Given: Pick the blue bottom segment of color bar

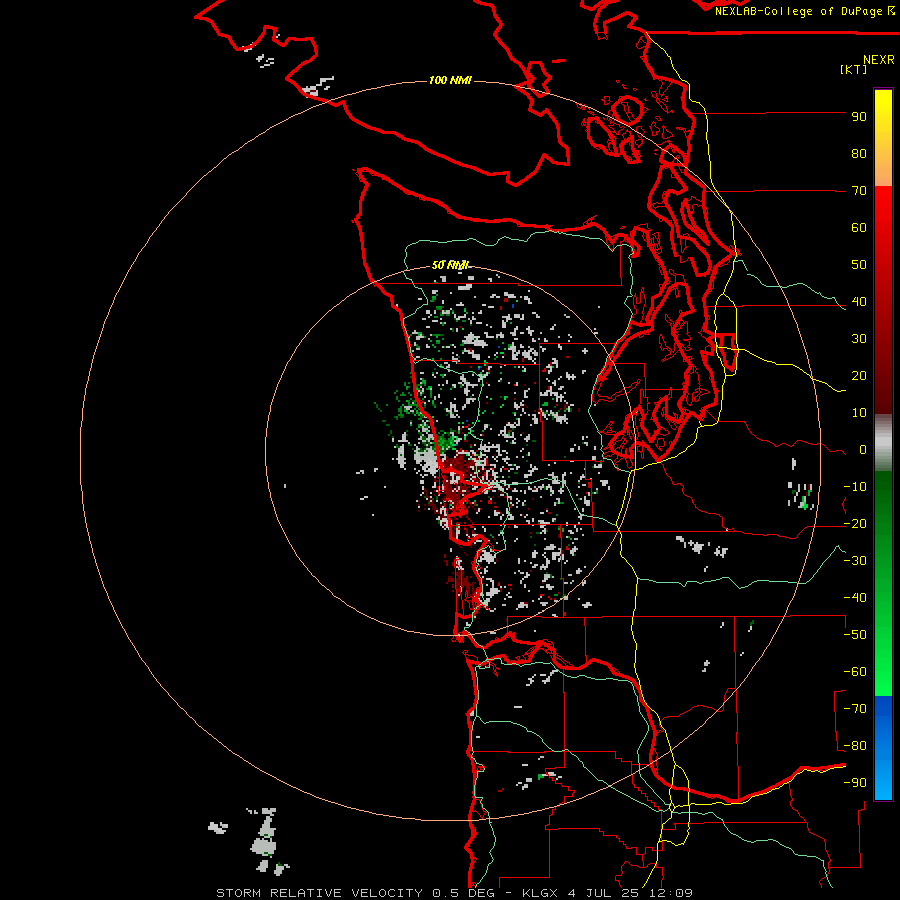Looking at the screenshot, I should [x=883, y=747].
